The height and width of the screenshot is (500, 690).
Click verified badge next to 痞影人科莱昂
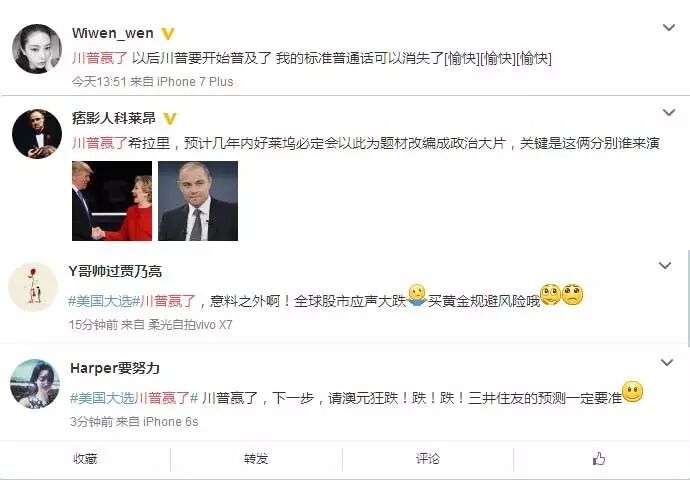pyautogui.click(x=170, y=118)
